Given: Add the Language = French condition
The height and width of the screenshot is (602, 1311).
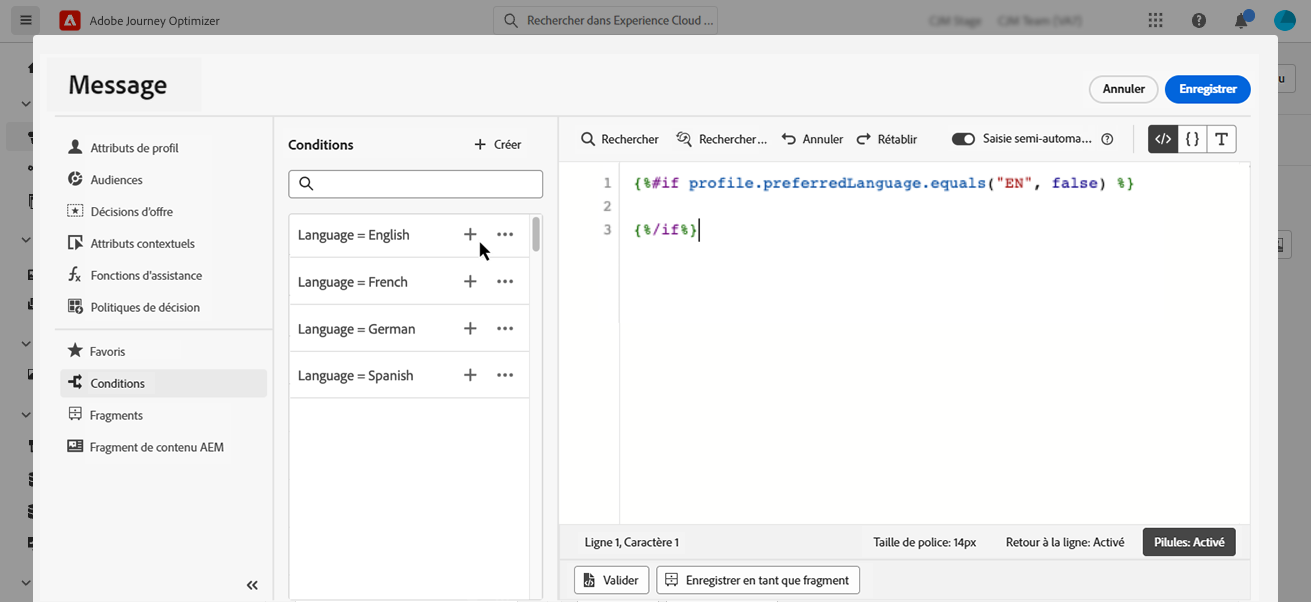Looking at the screenshot, I should (470, 282).
